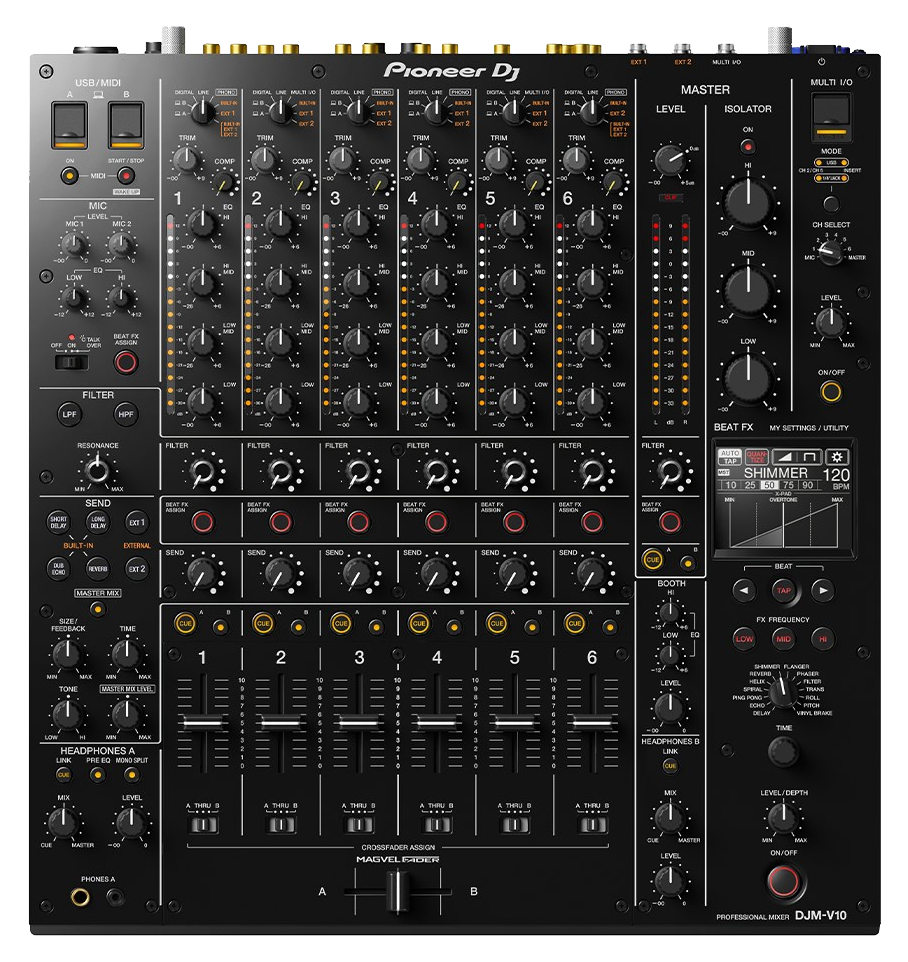This screenshot has height=962, width=908.
Task: Select the EXT 1 external send
Action: click(137, 522)
